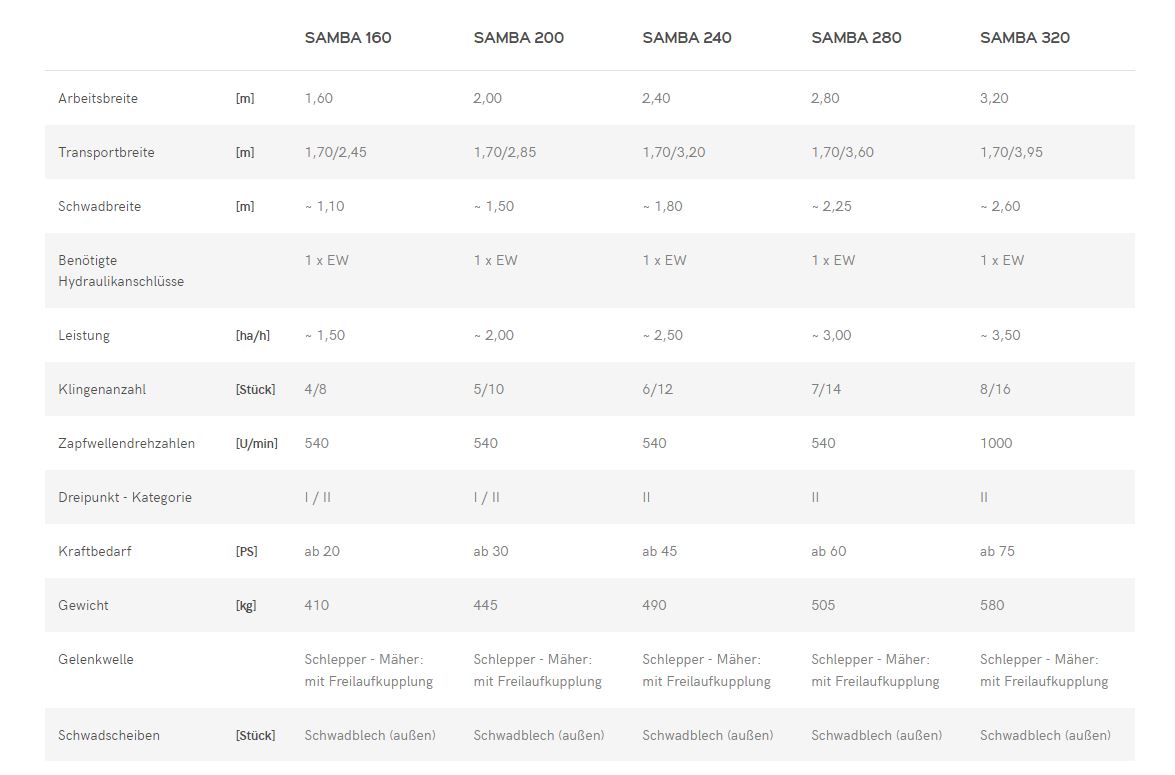Click the Klingenanzahl row label
Viewport: 1175px width, 775px height.
[102, 390]
